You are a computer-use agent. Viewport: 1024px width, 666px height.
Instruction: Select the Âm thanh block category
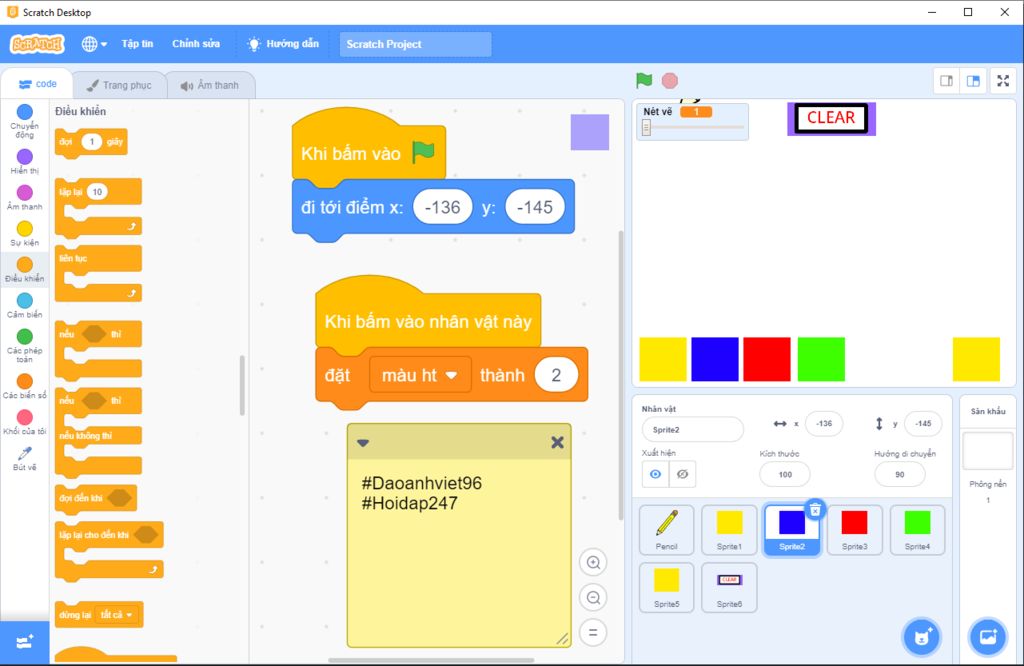point(25,197)
